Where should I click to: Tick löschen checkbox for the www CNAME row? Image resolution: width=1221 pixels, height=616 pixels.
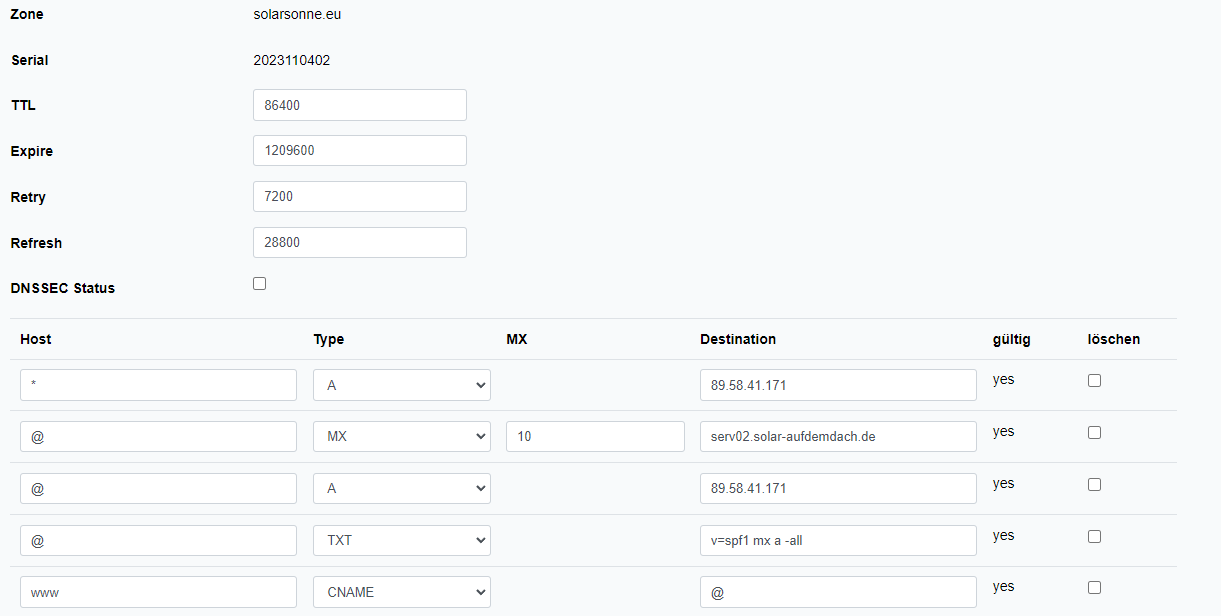1094,587
